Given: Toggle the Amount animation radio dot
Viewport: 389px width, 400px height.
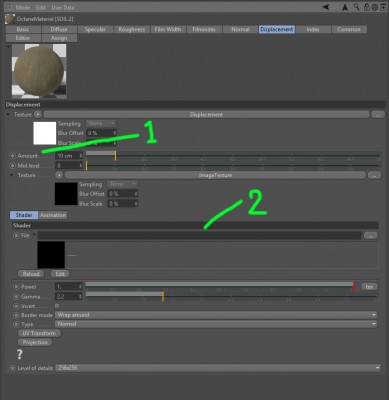Looking at the screenshot, I should point(13,156).
